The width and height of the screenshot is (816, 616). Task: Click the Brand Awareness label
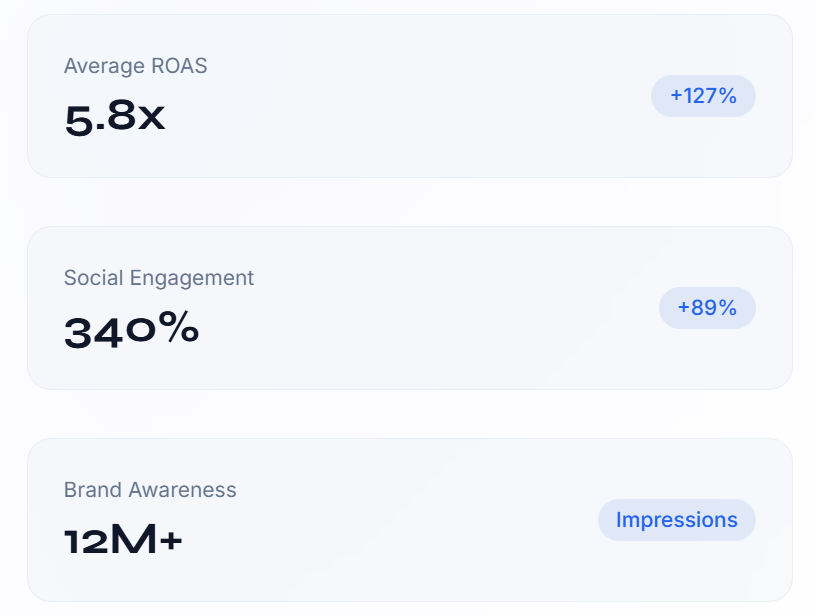(x=150, y=490)
